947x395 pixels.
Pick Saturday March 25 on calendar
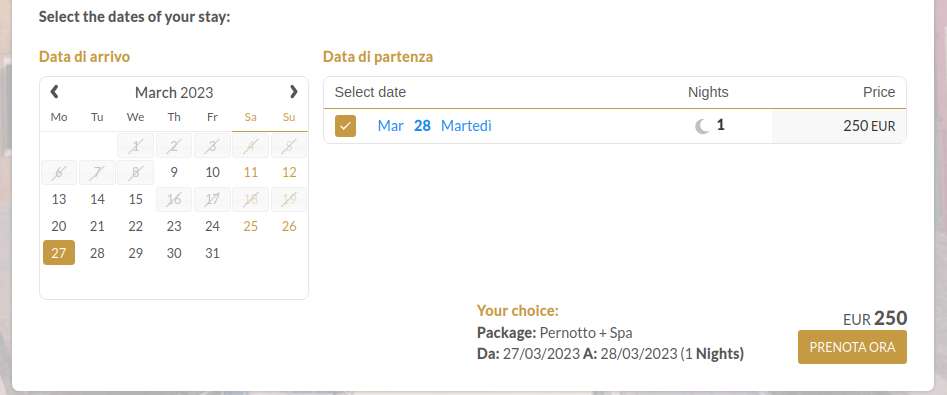(x=251, y=226)
